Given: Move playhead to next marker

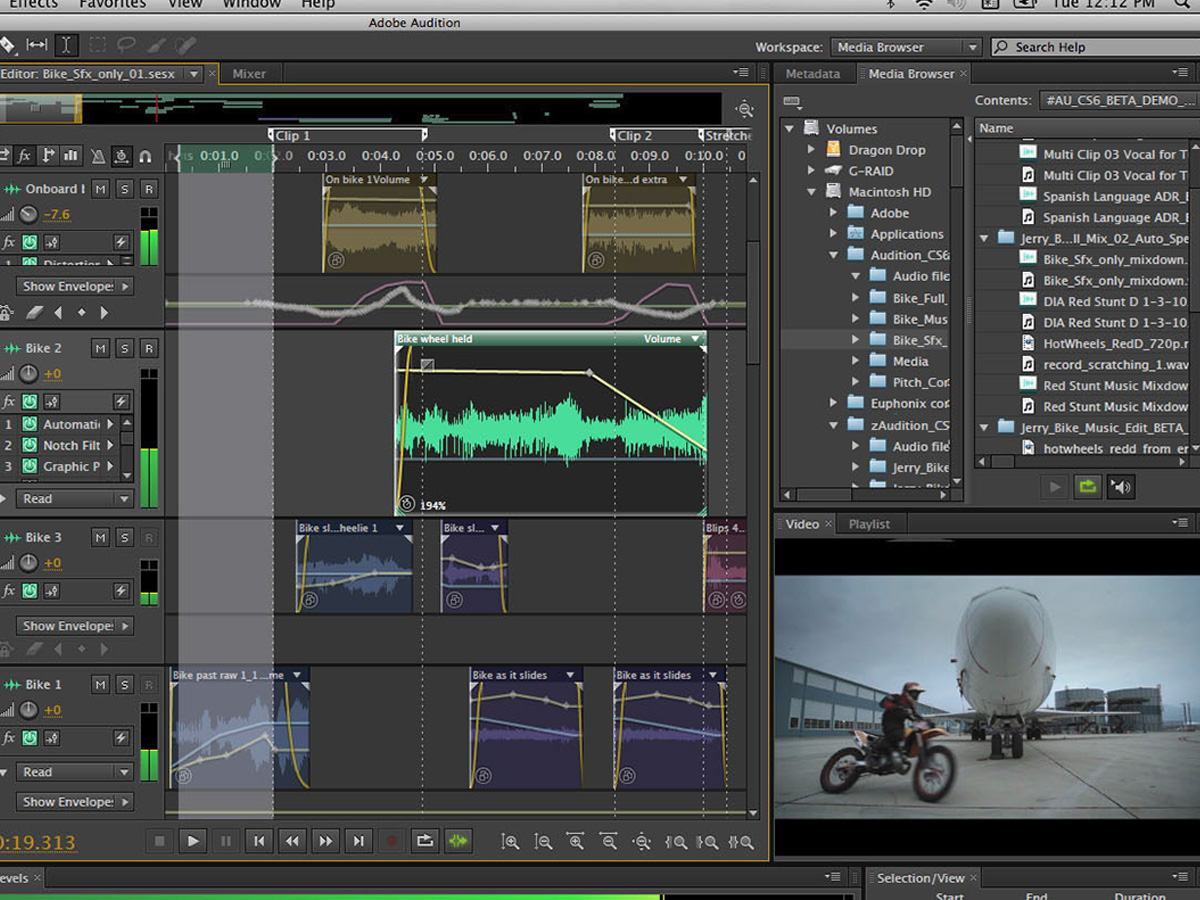Looking at the screenshot, I should [x=358, y=841].
